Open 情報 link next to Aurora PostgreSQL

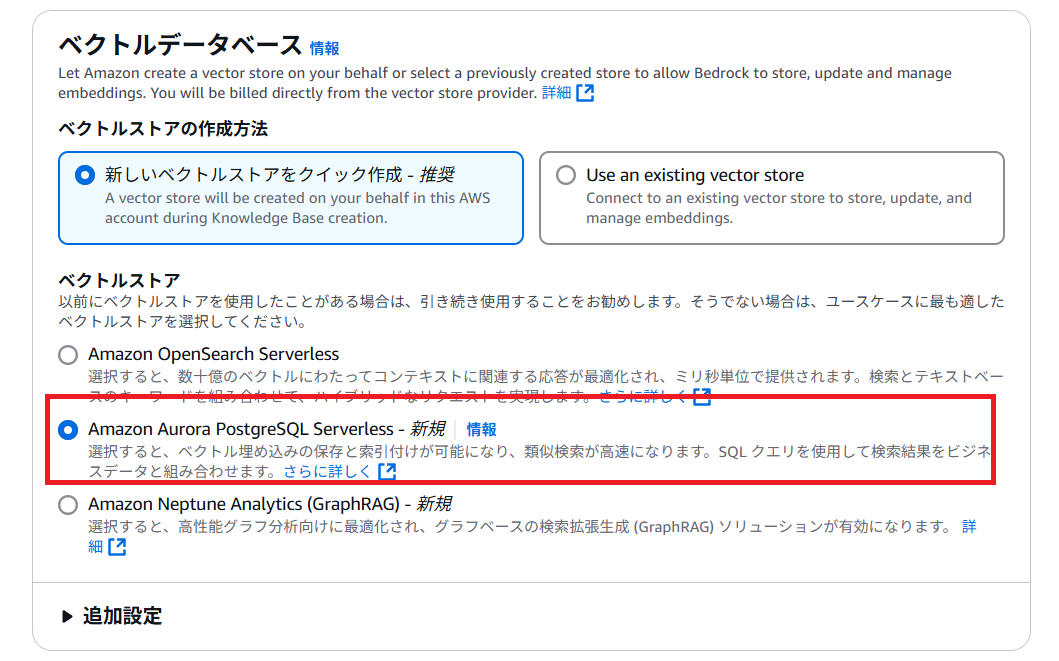[x=482, y=429]
